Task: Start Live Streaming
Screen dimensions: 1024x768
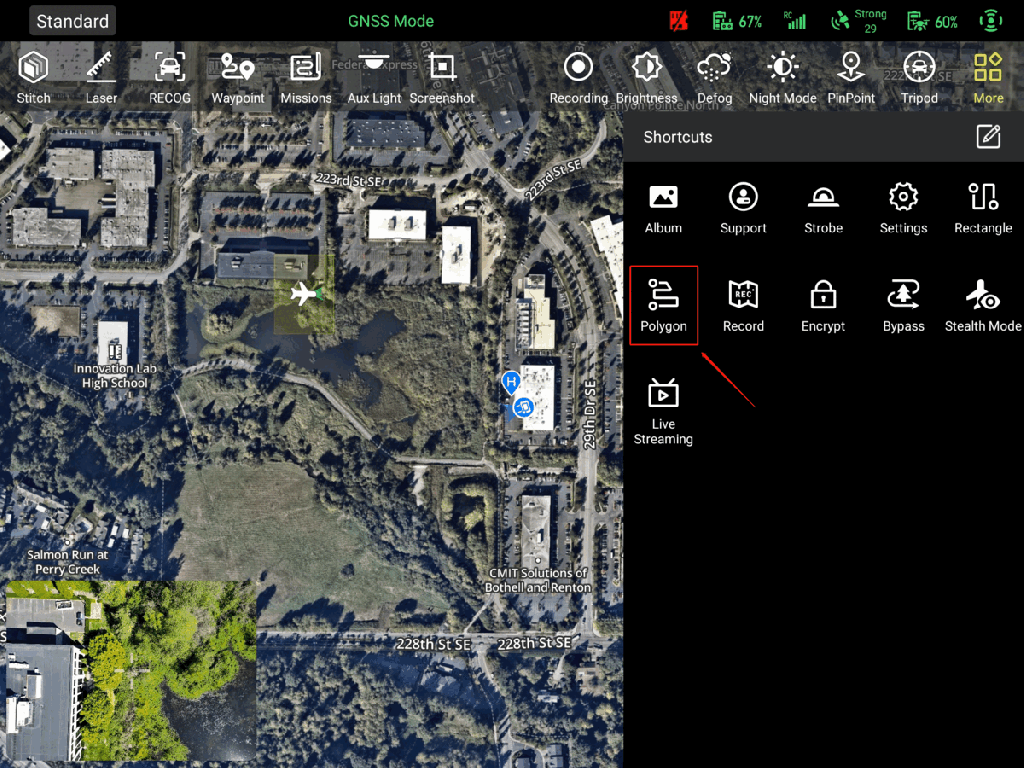Action: 663,410
